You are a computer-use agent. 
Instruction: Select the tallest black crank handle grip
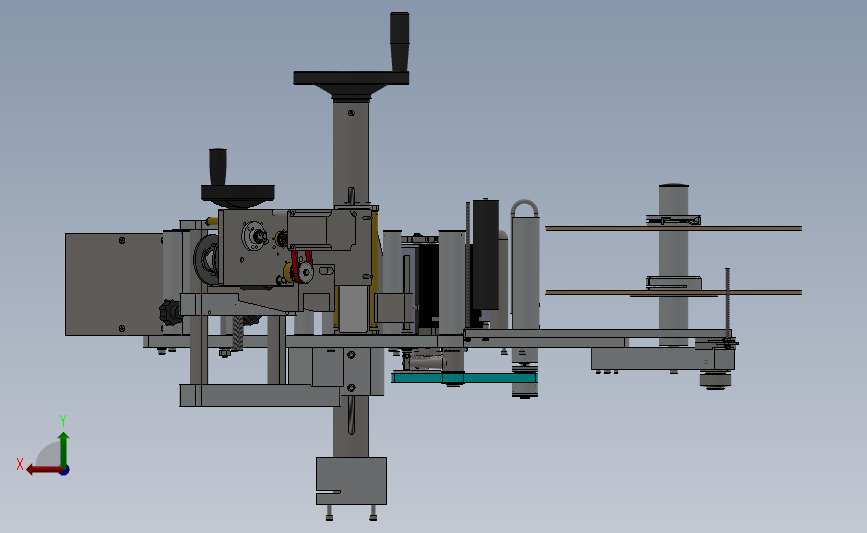click(x=399, y=41)
